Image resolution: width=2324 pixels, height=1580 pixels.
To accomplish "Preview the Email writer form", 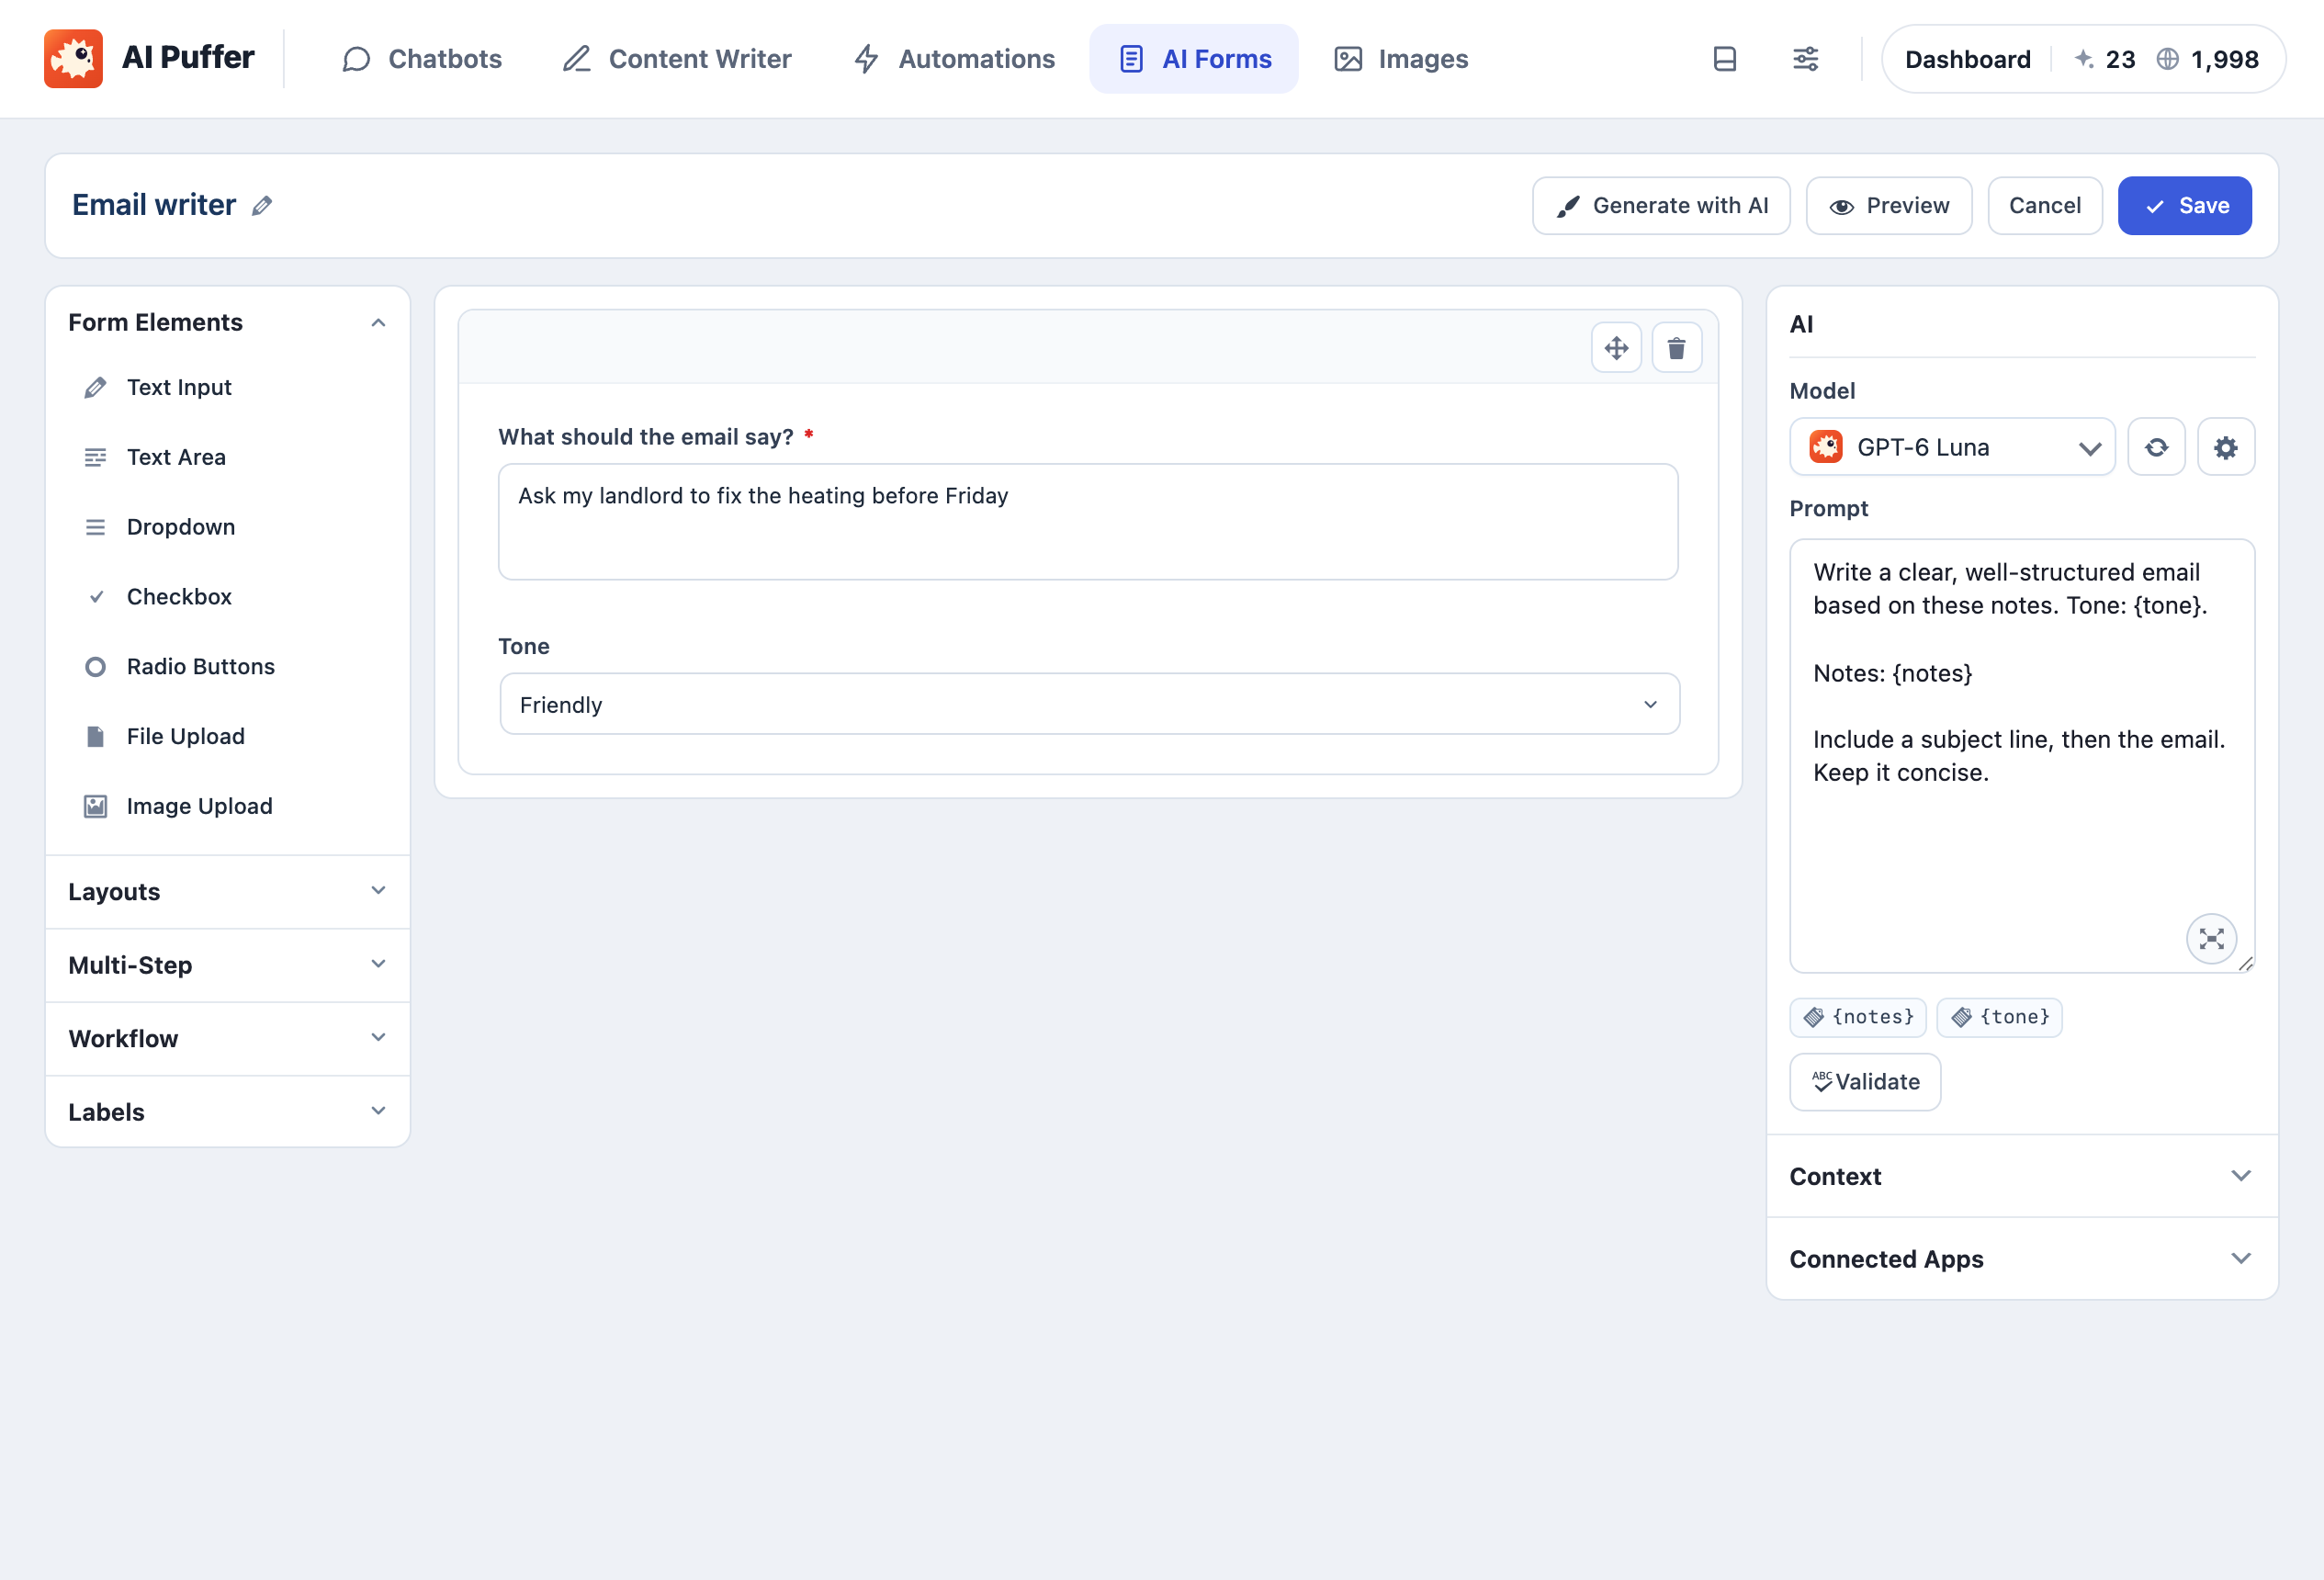I will coord(1889,206).
